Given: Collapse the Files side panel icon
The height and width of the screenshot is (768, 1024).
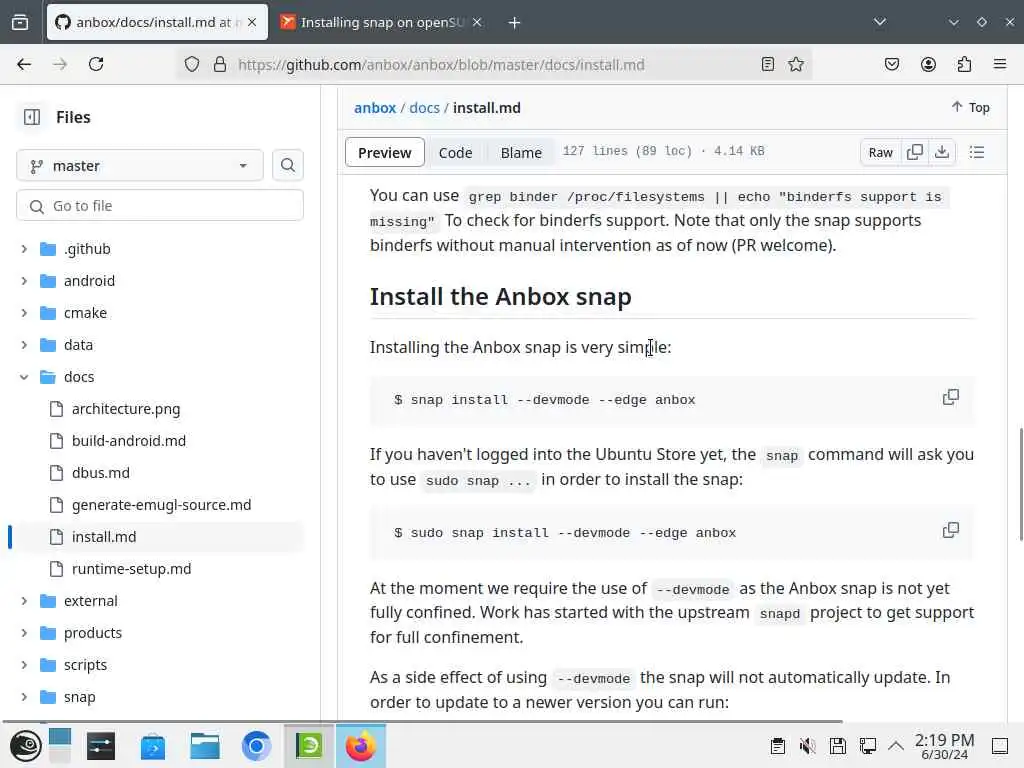Looking at the screenshot, I should coord(32,117).
